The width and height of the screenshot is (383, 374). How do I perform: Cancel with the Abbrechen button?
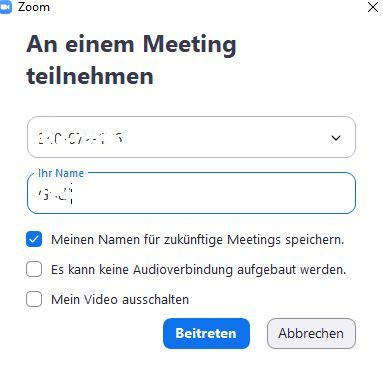(x=311, y=333)
